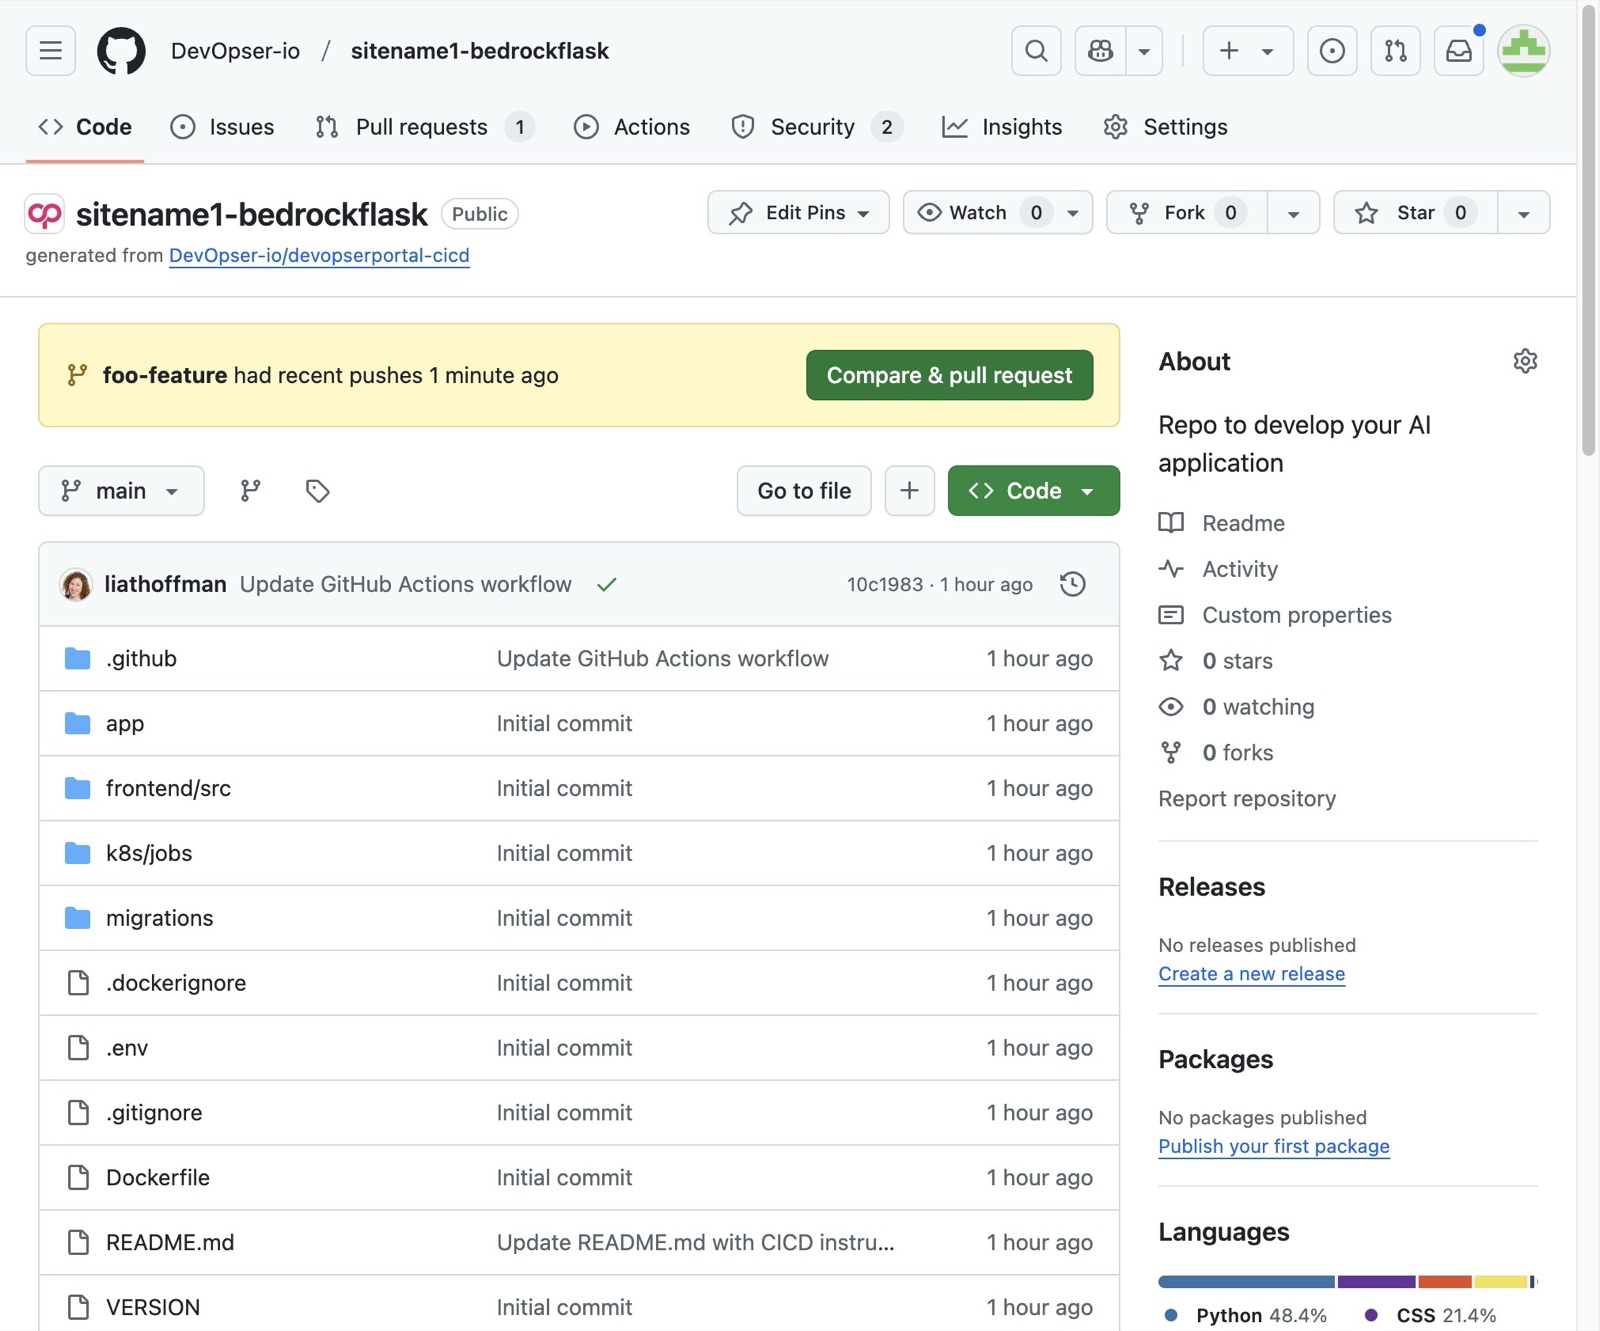Open the Pull requests tab
The width and height of the screenshot is (1600, 1331).
click(424, 127)
